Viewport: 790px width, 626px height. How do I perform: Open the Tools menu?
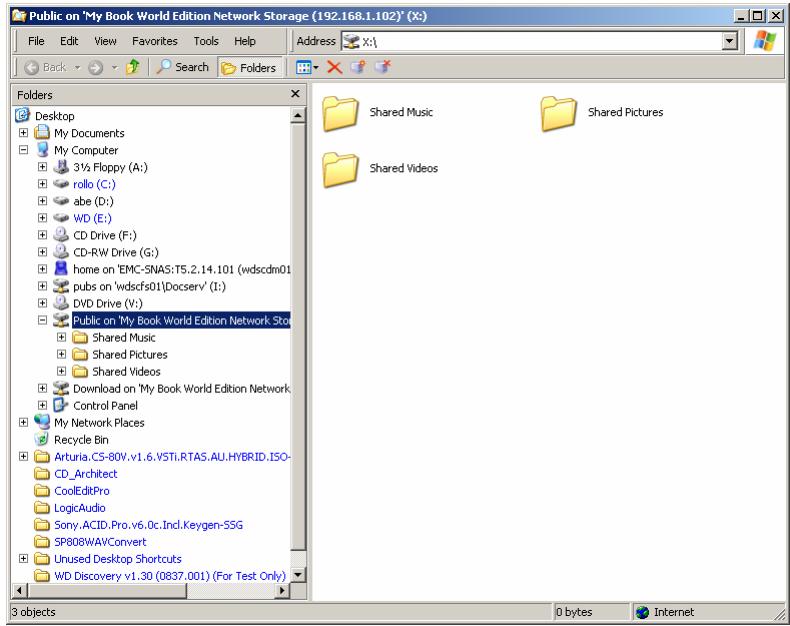tap(206, 41)
